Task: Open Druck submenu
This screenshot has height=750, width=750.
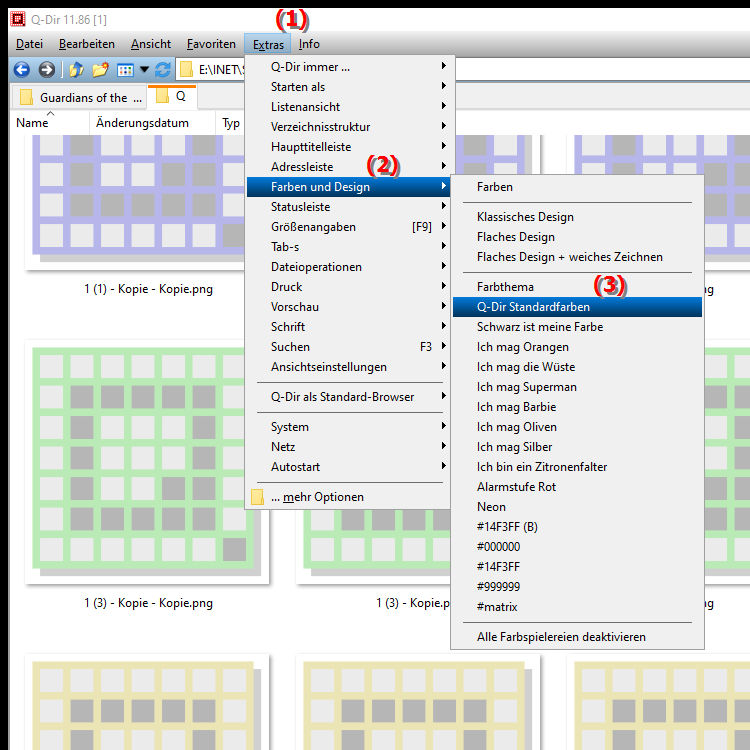Action: [348, 287]
